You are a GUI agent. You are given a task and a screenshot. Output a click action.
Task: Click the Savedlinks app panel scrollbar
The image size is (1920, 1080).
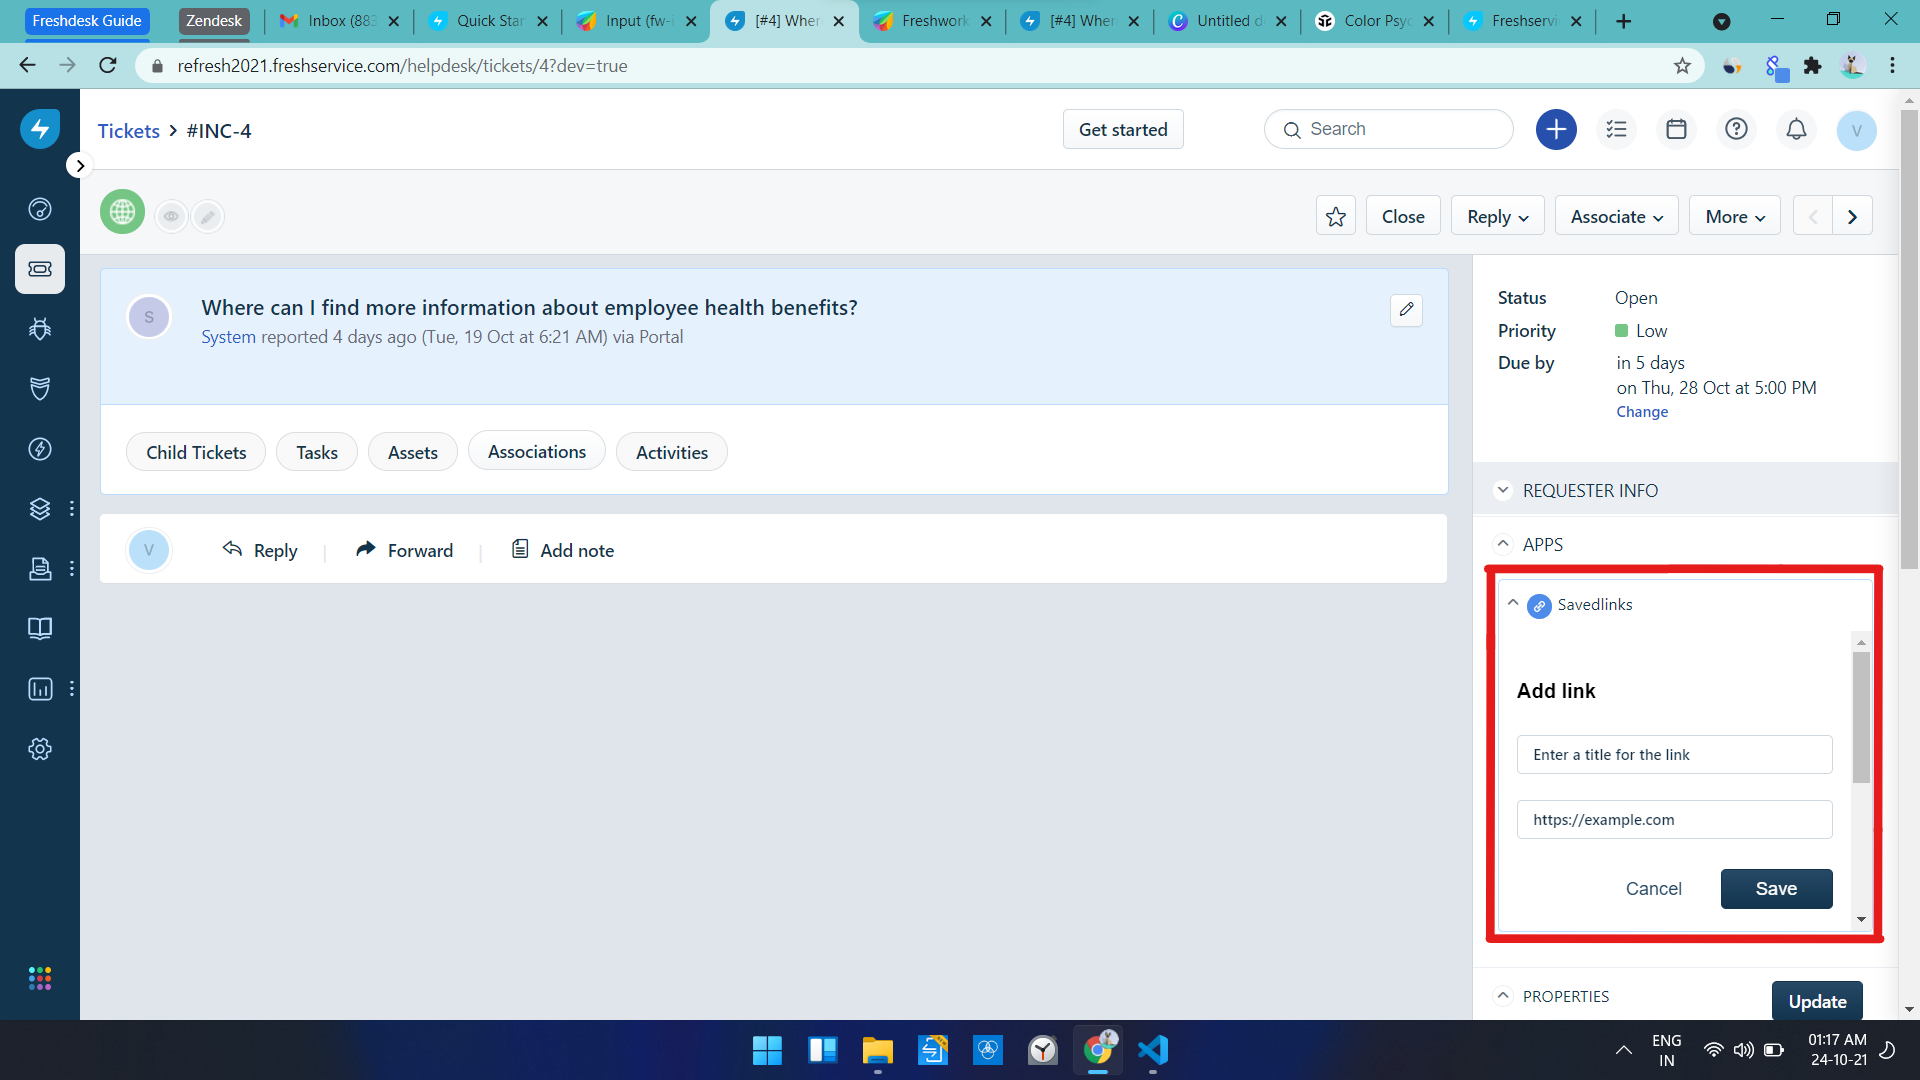coord(1860,717)
